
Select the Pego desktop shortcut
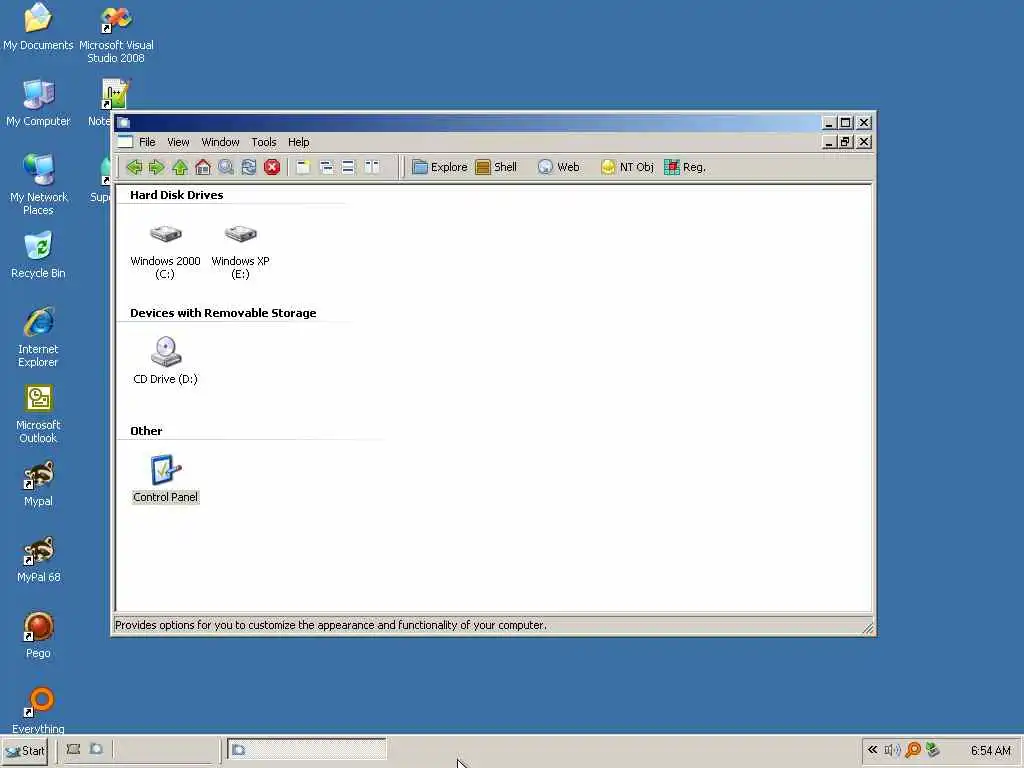(x=38, y=635)
